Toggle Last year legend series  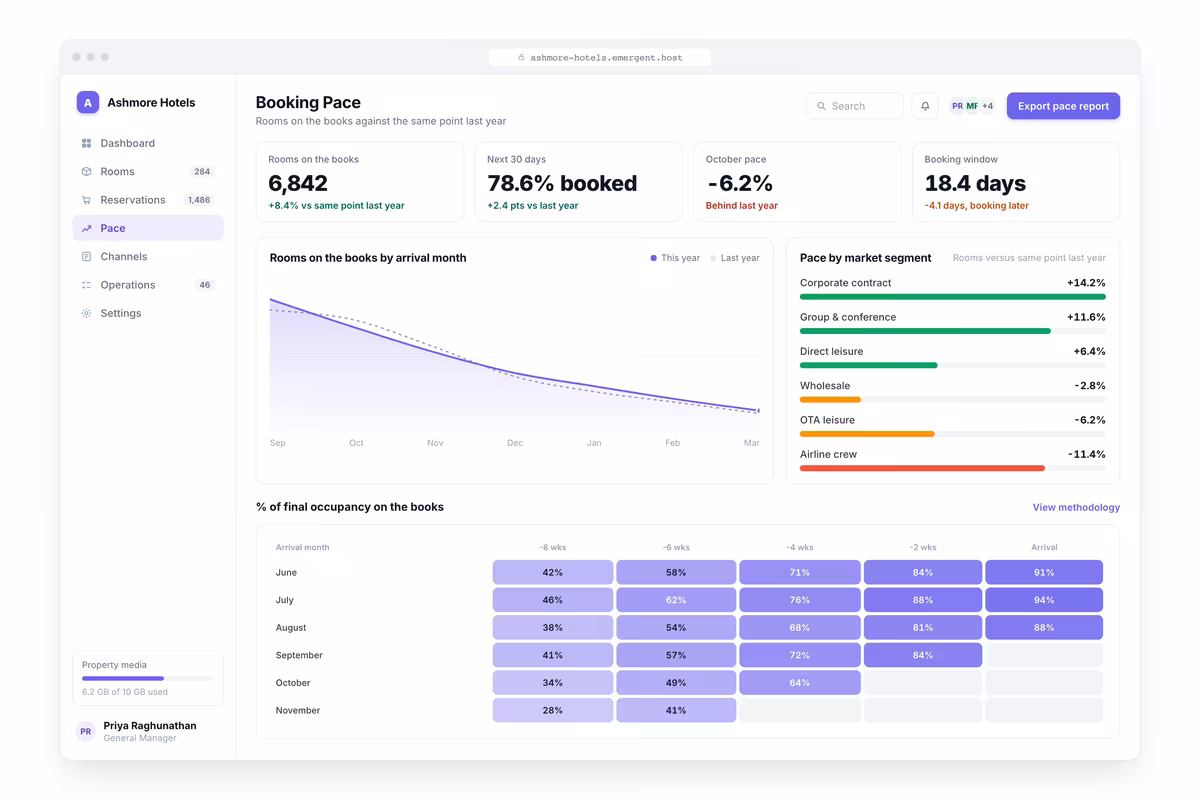(x=735, y=258)
